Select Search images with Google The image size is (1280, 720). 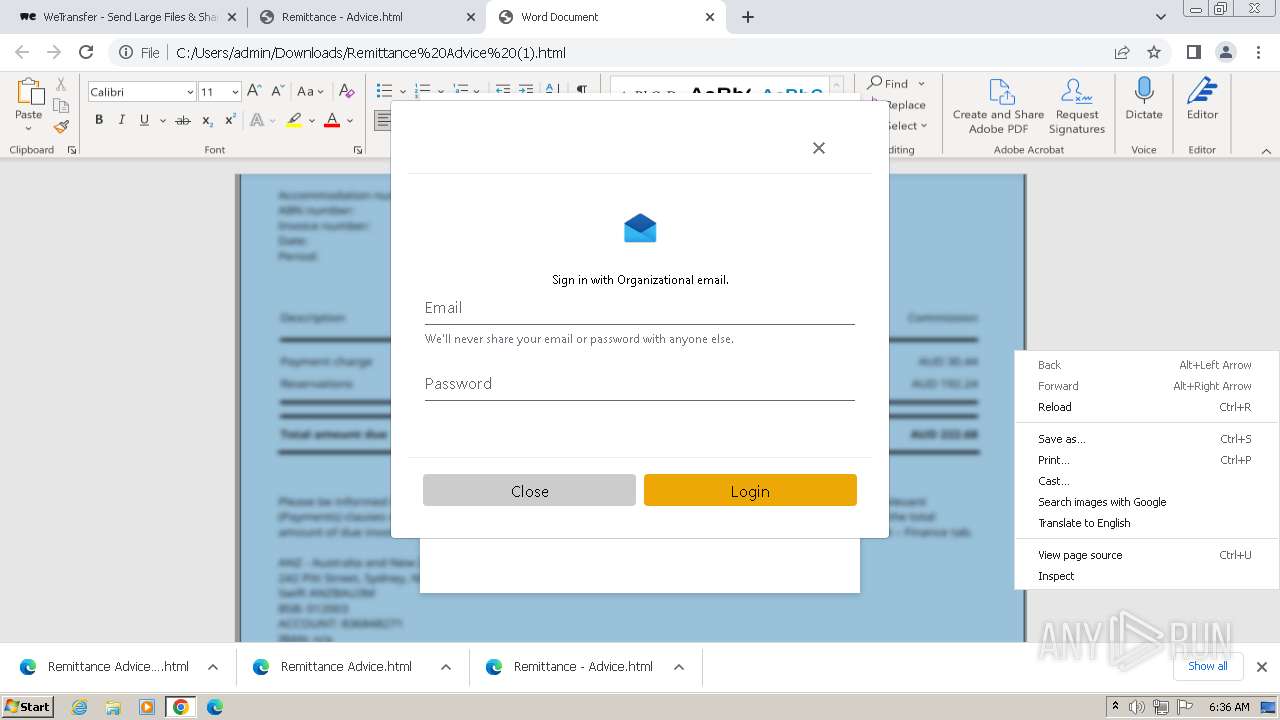point(1147,502)
